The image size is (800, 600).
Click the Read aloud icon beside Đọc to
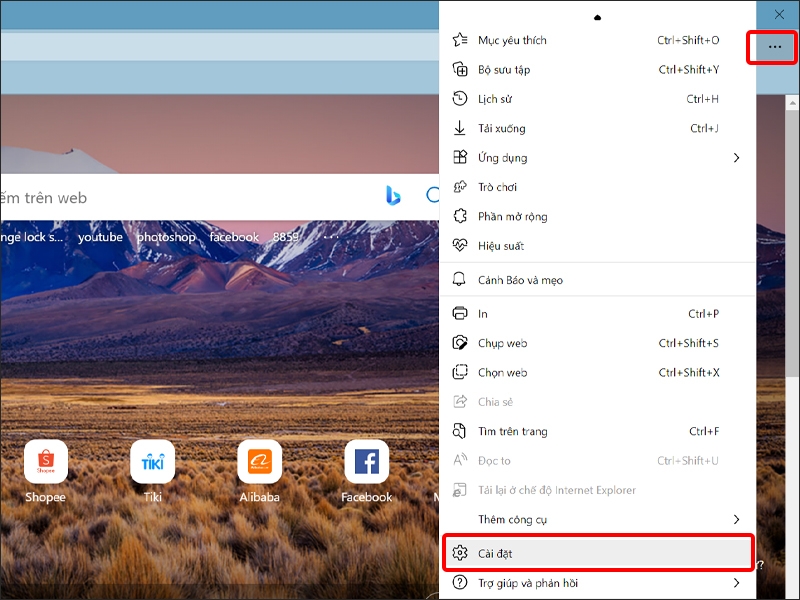460,460
